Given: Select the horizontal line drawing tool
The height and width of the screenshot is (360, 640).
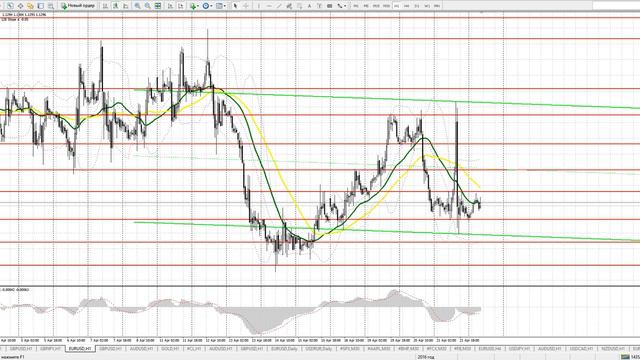Looking at the screenshot, I should [x=269, y=6].
